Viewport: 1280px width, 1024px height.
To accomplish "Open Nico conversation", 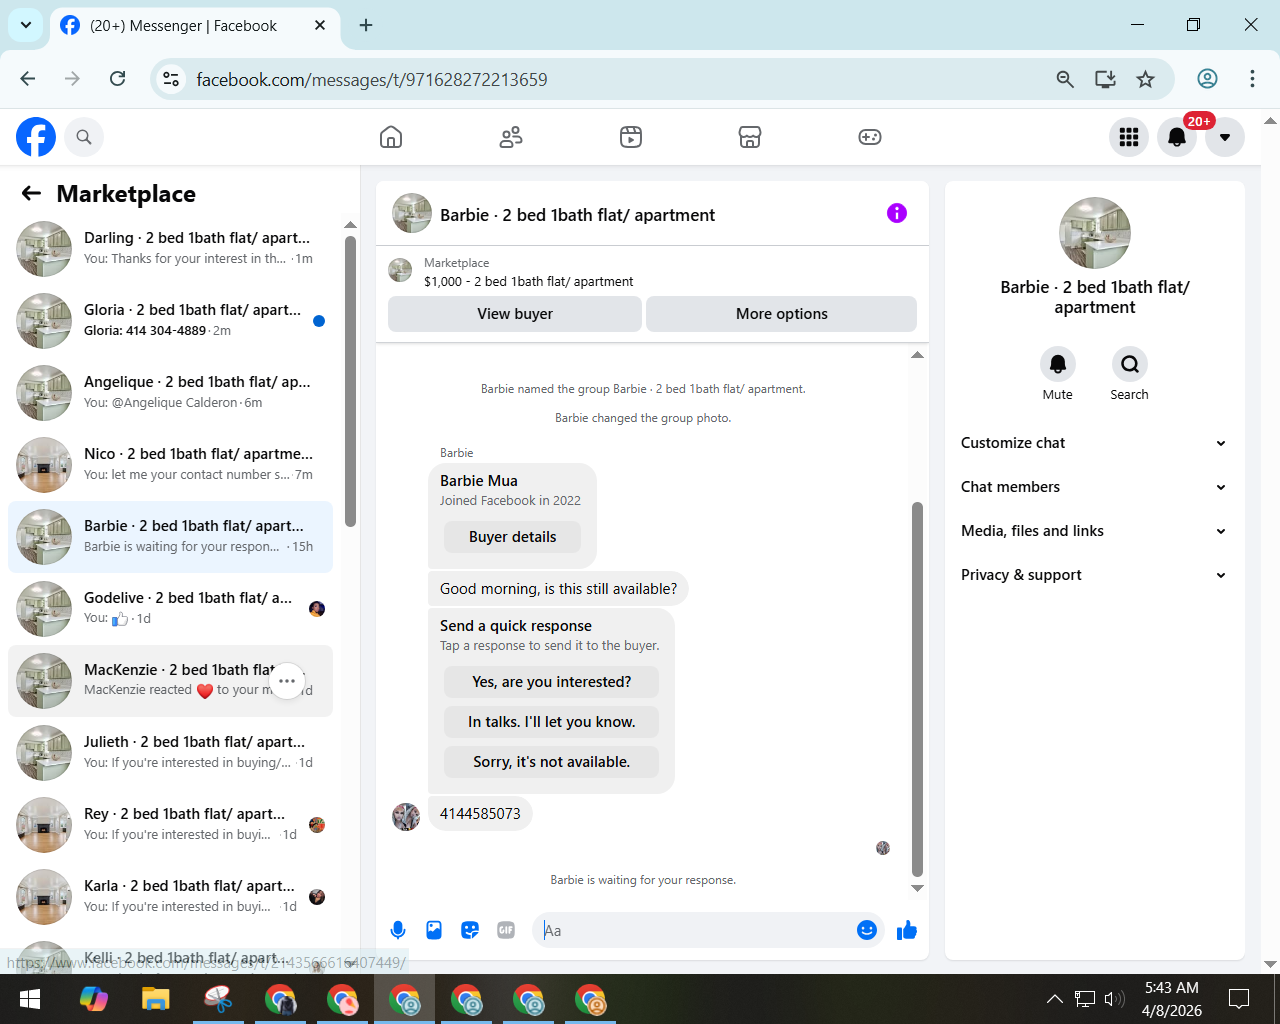I will point(170,465).
